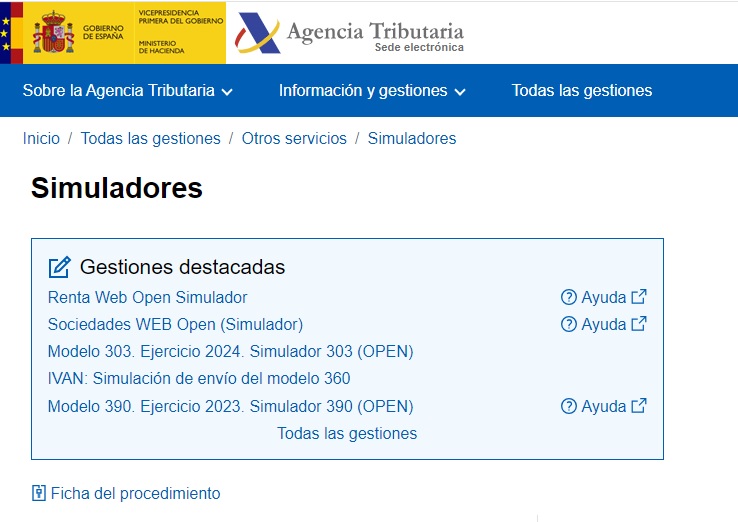The width and height of the screenshot is (738, 522).
Task: Open Renta Web Open Simulador
Action: 147,297
